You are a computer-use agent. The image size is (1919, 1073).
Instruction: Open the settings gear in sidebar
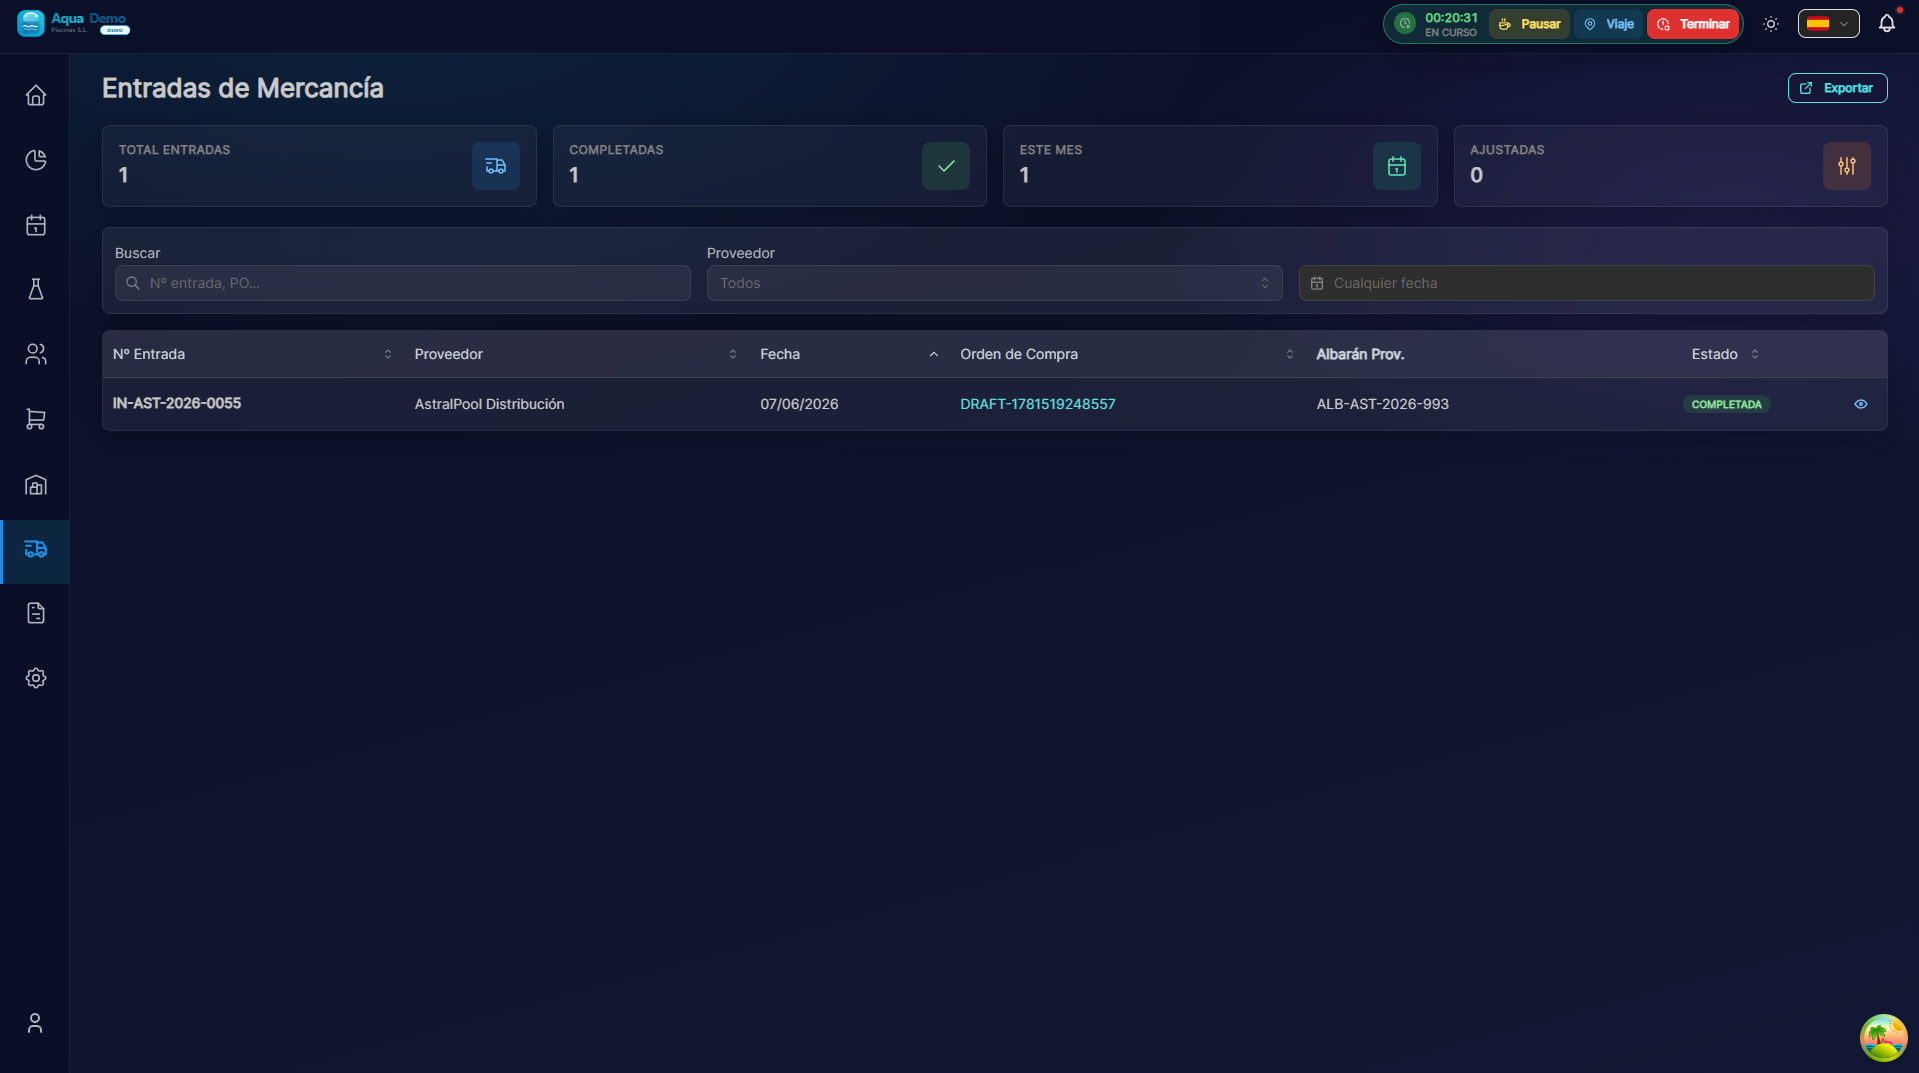(36, 678)
